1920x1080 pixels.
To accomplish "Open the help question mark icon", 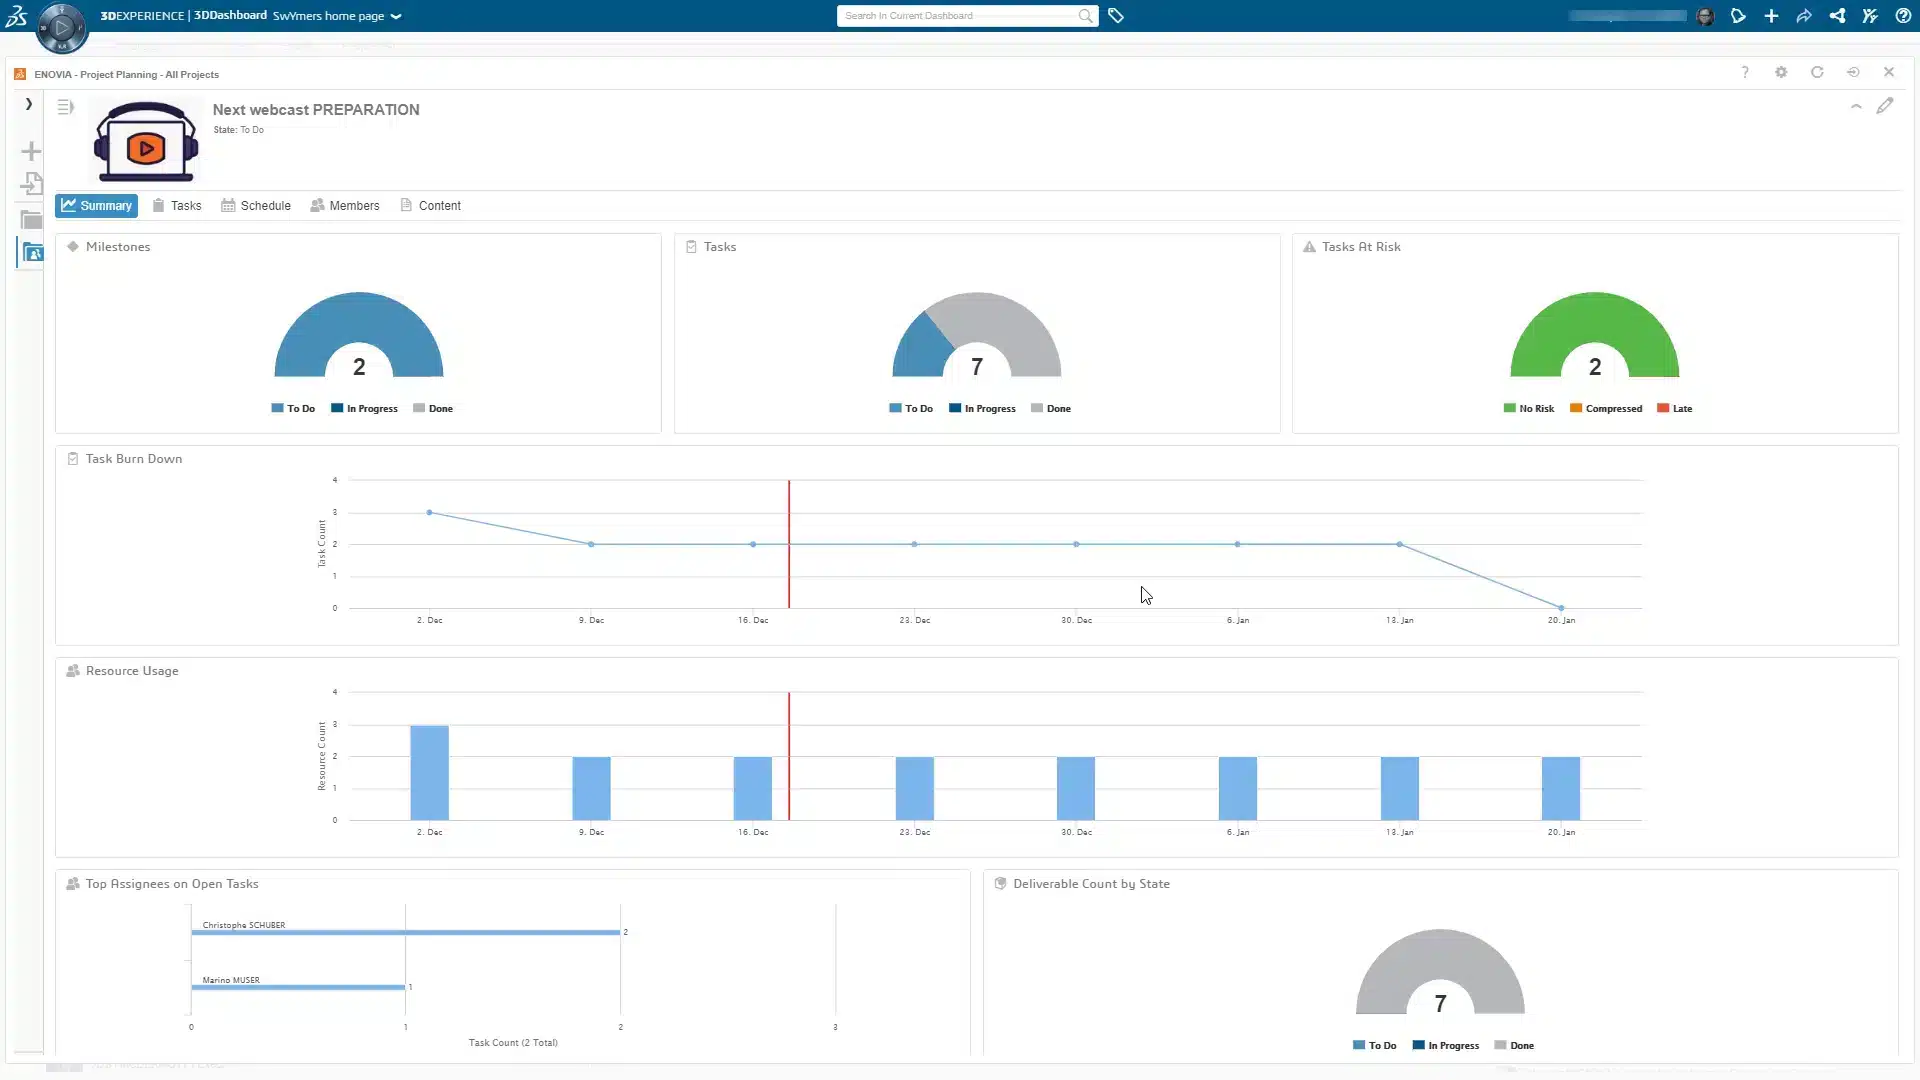I will 1905,16.
